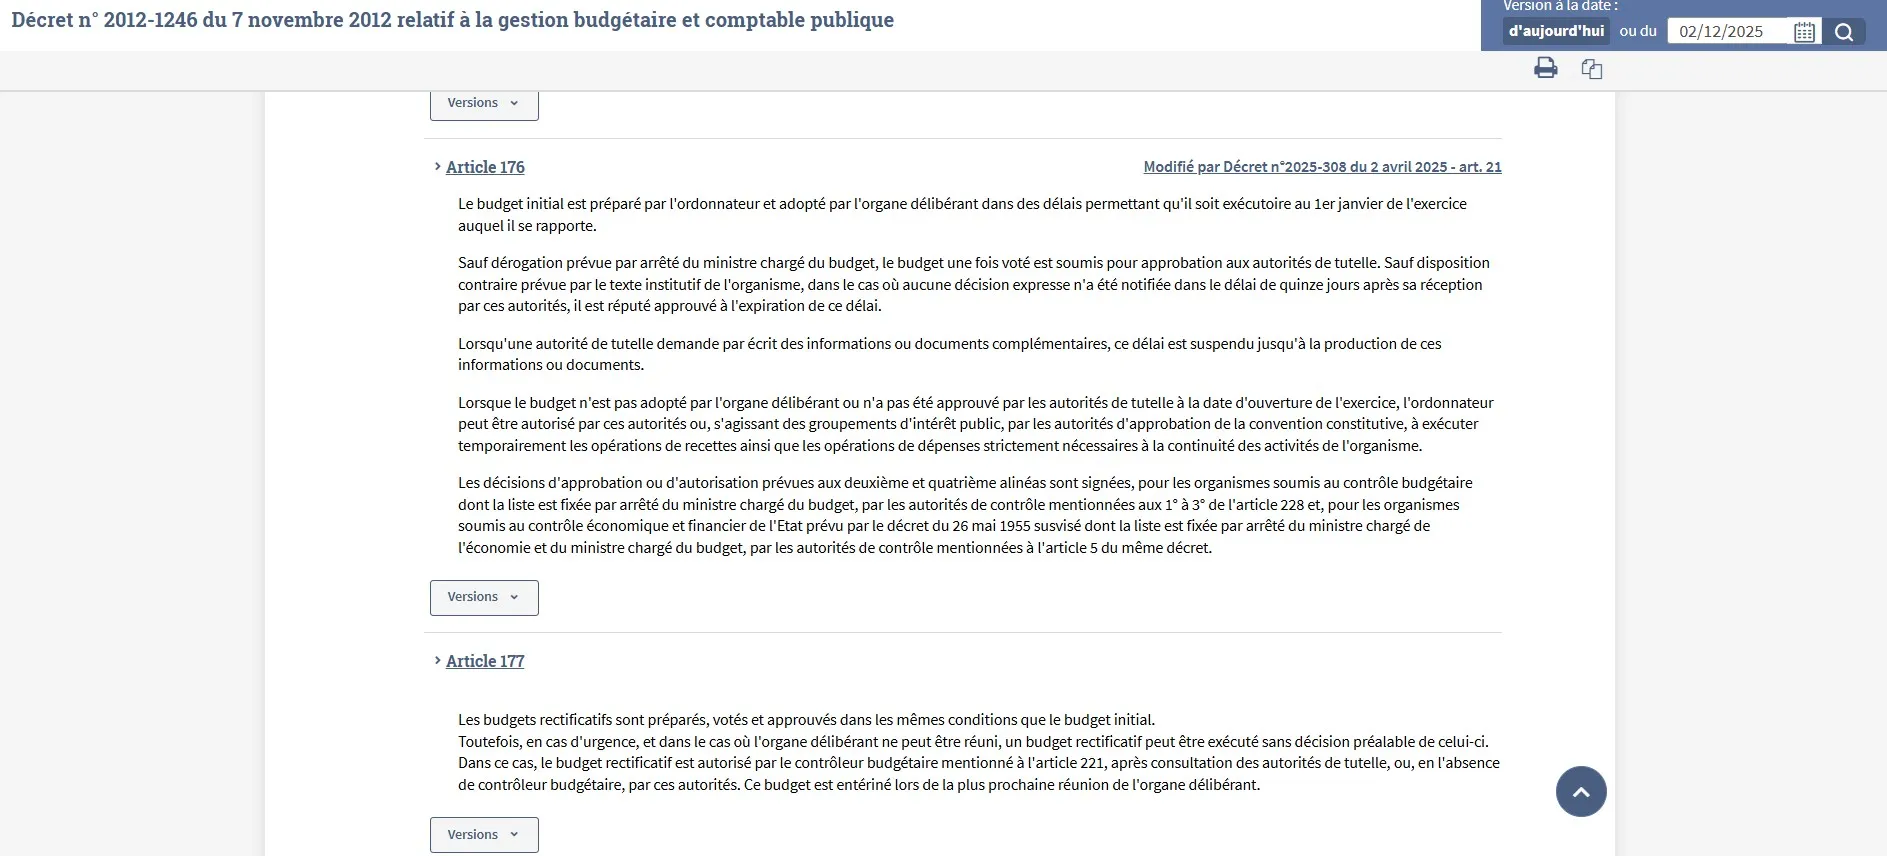Screen dimensions: 1887x856
Task: Open the Article 176 link
Action: (485, 167)
